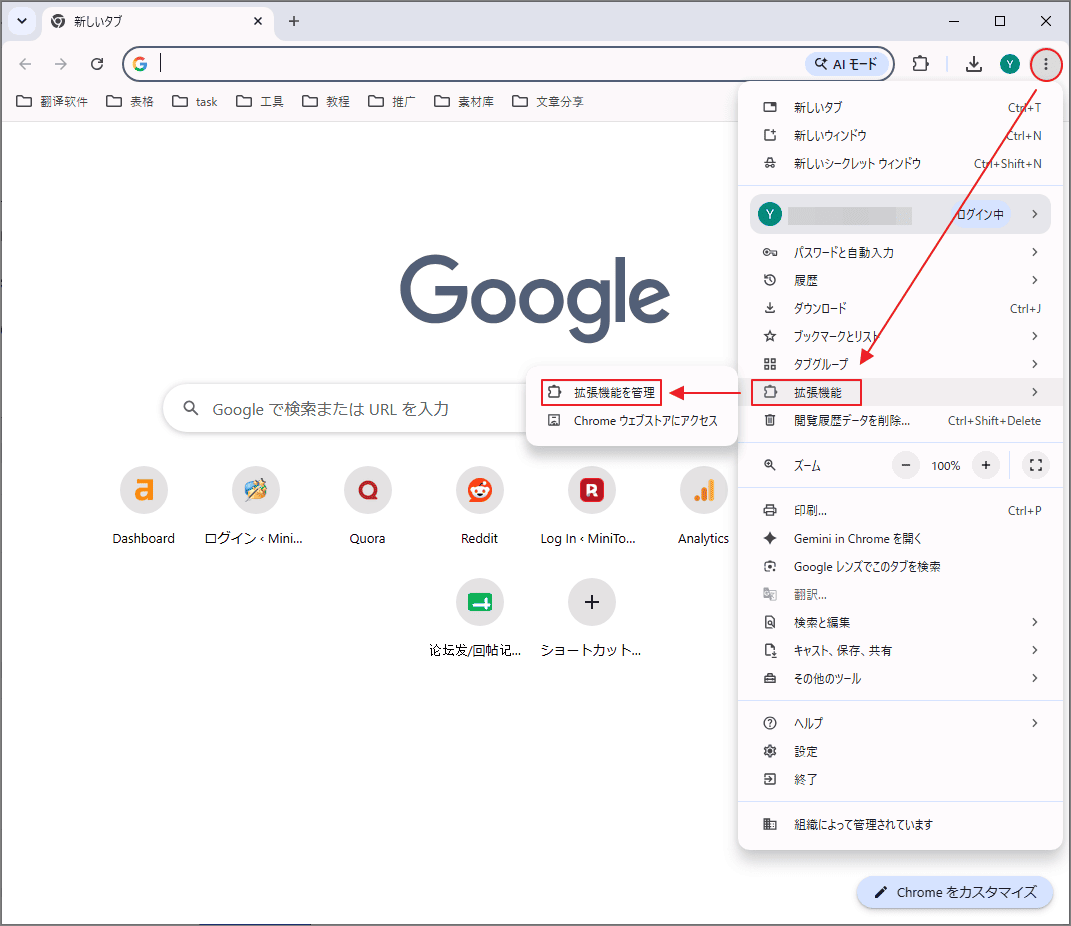Open the 表格 bookmark folder

130,102
